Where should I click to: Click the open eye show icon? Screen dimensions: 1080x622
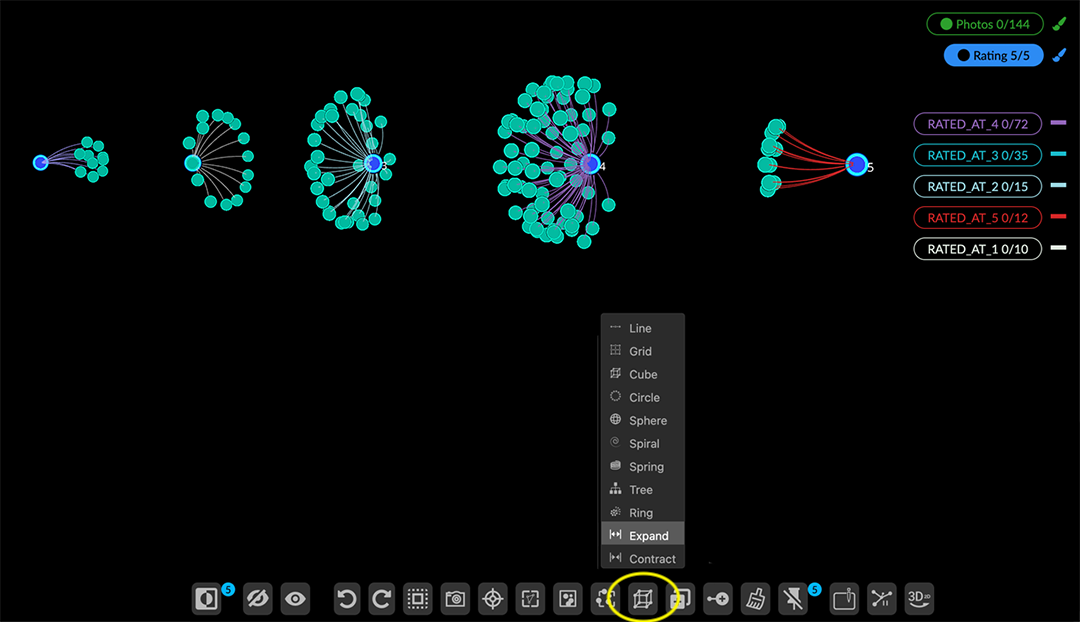click(x=295, y=599)
